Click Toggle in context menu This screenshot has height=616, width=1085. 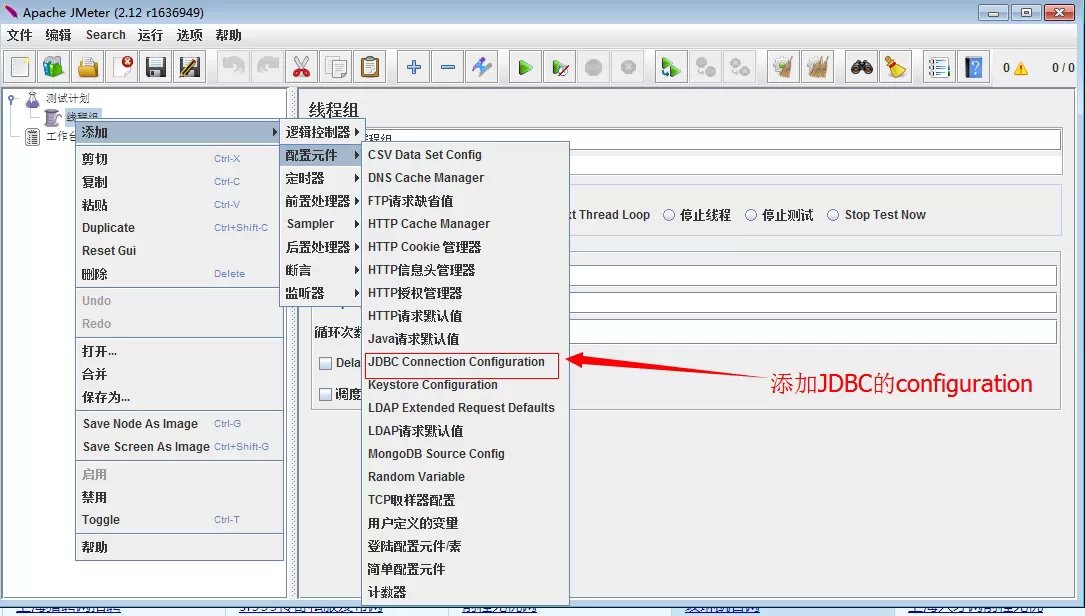(x=179, y=520)
